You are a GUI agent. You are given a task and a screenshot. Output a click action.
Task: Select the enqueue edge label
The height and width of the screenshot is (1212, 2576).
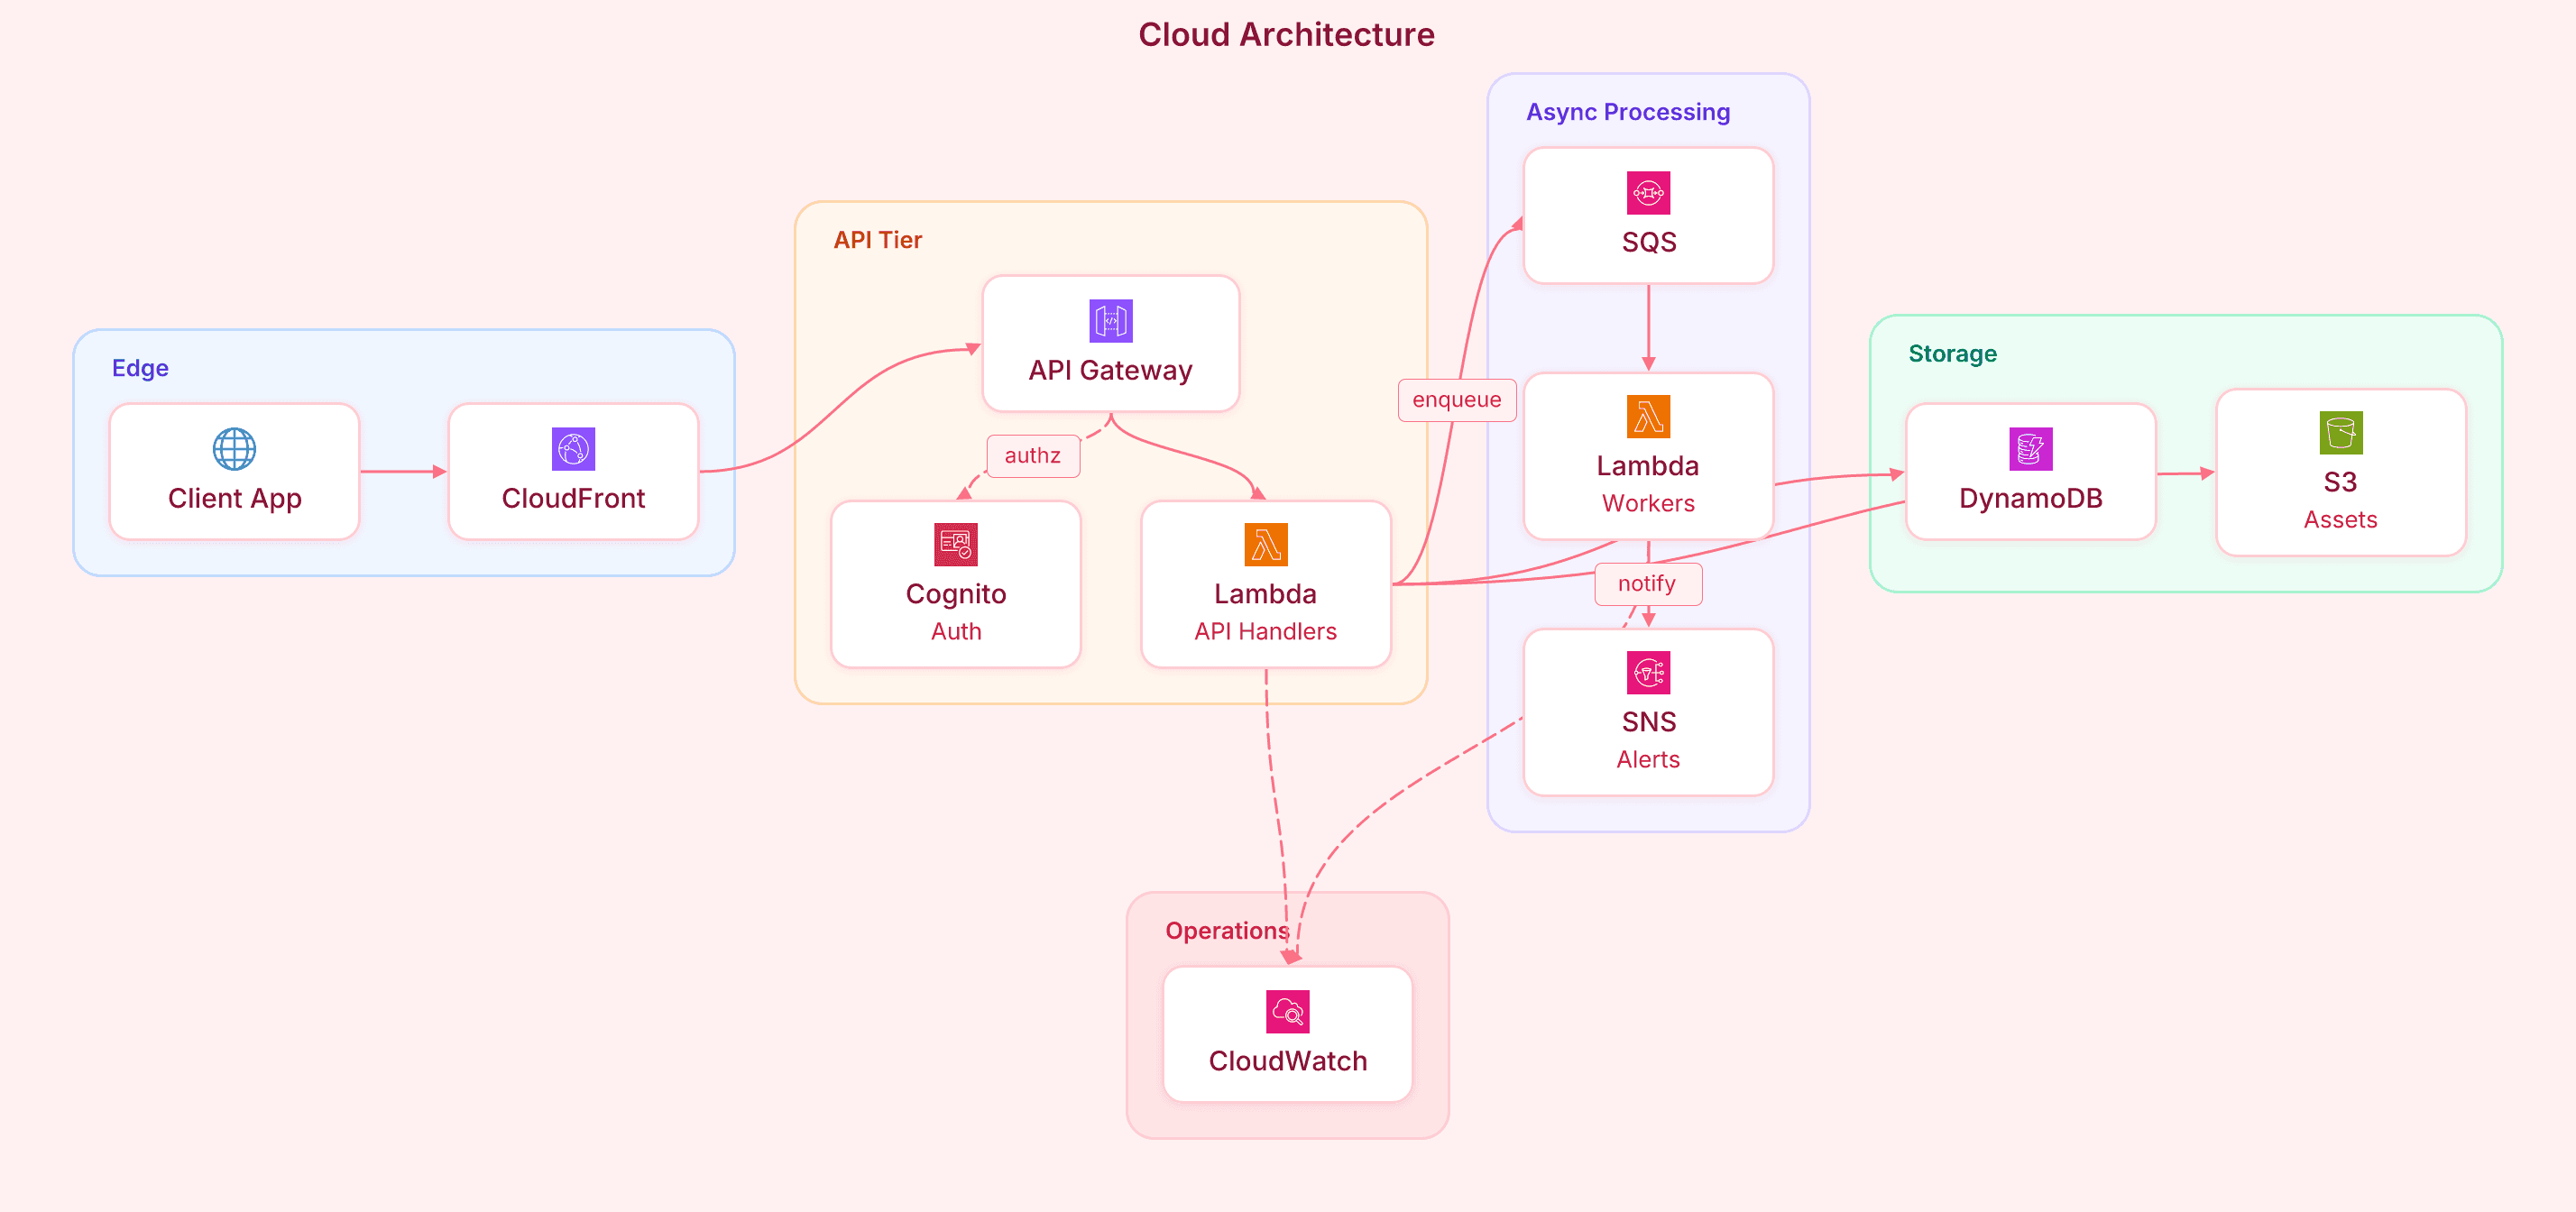click(x=1456, y=400)
